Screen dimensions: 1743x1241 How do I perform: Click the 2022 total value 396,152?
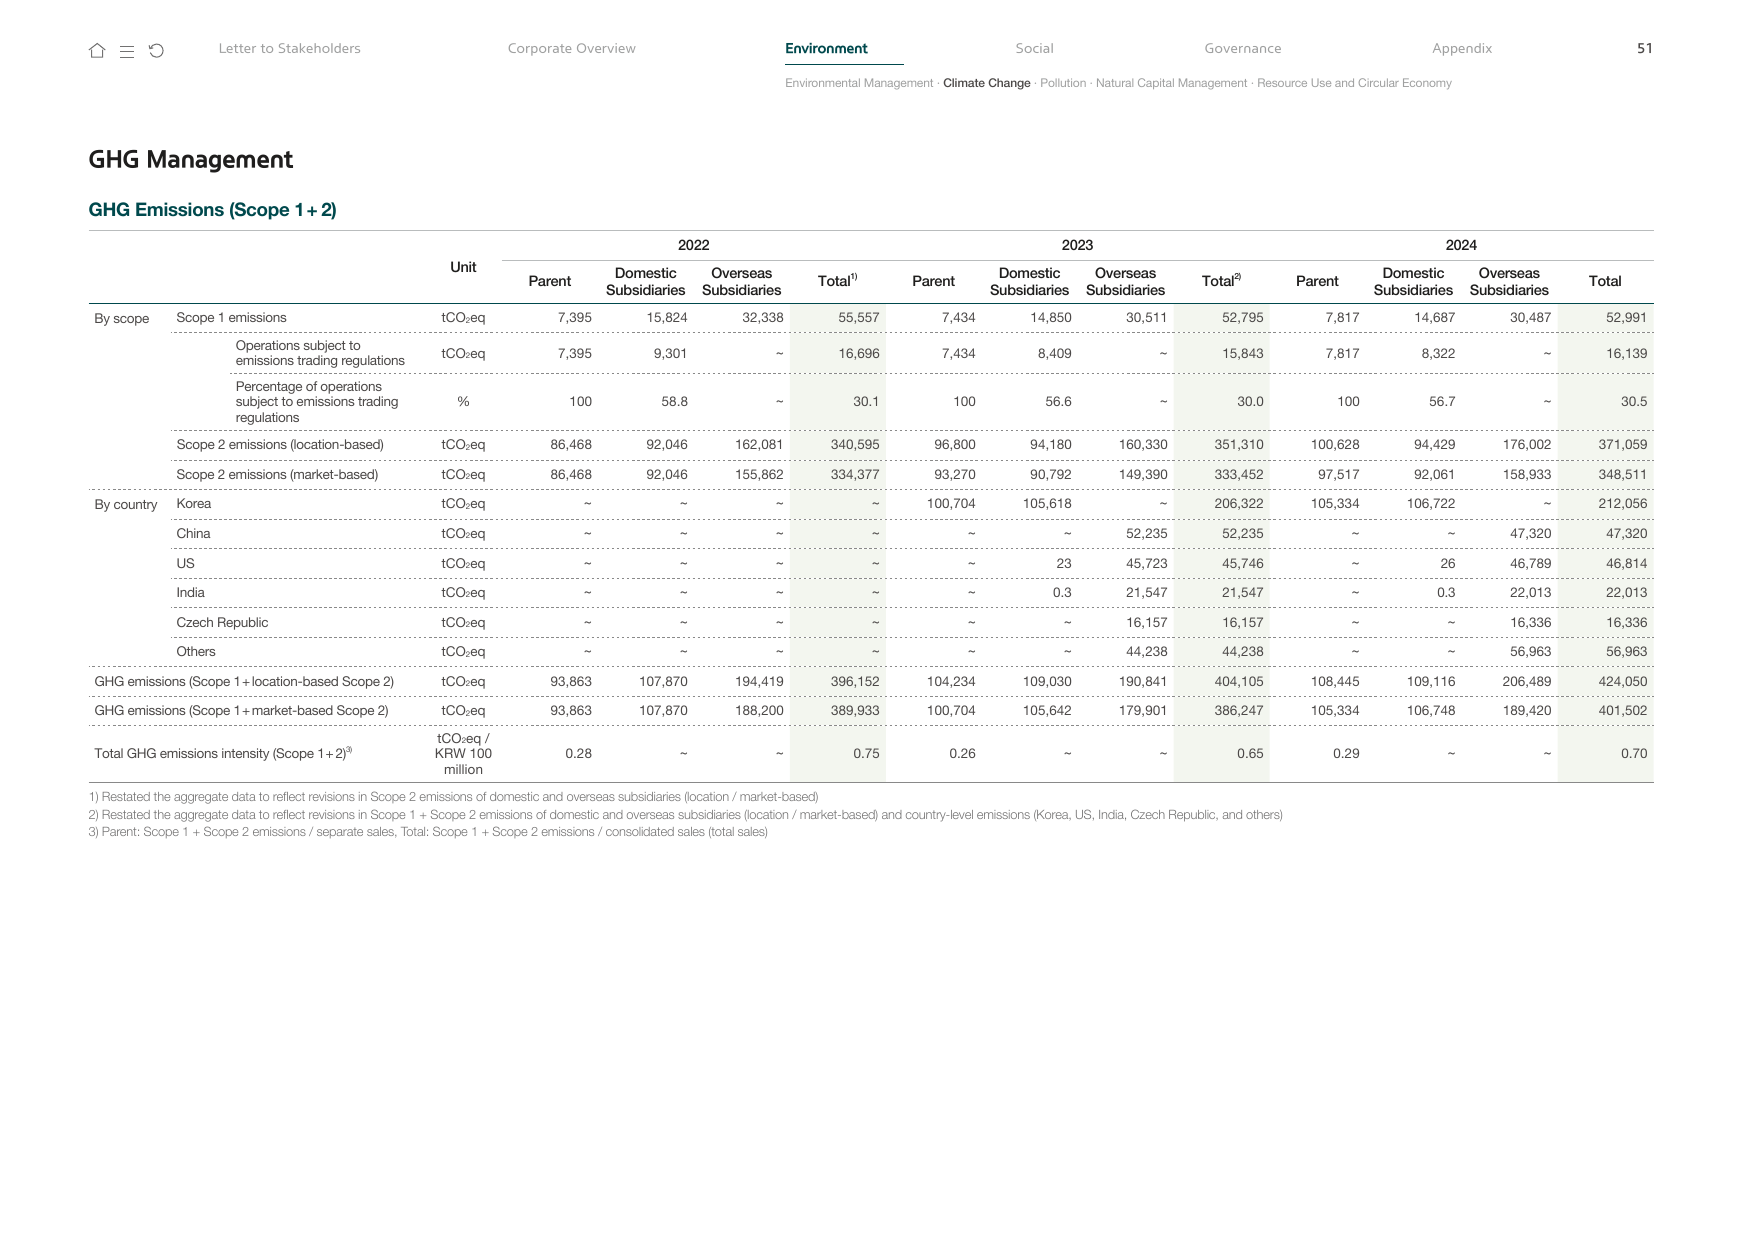click(855, 682)
